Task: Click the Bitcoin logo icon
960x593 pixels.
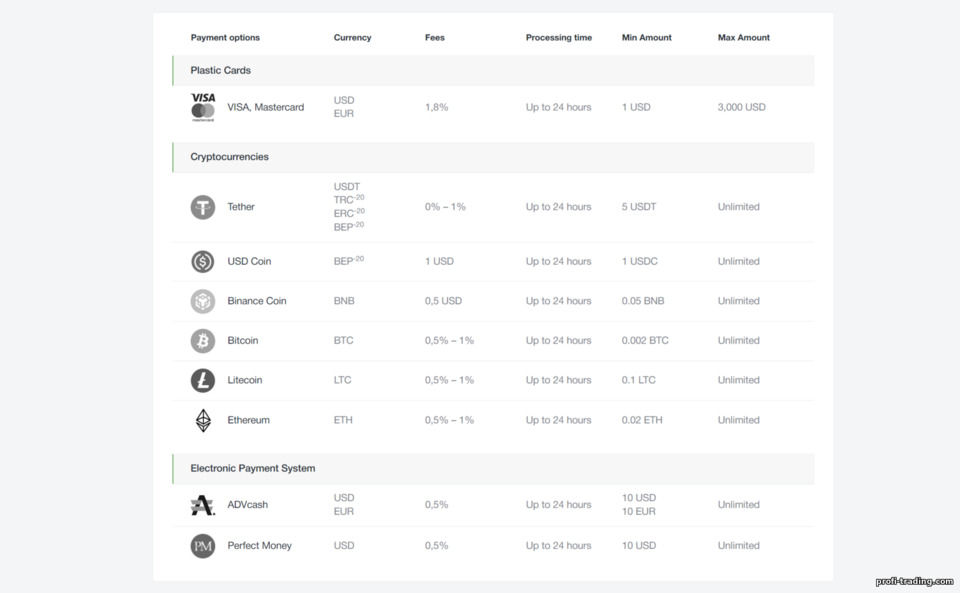Action: tap(203, 341)
